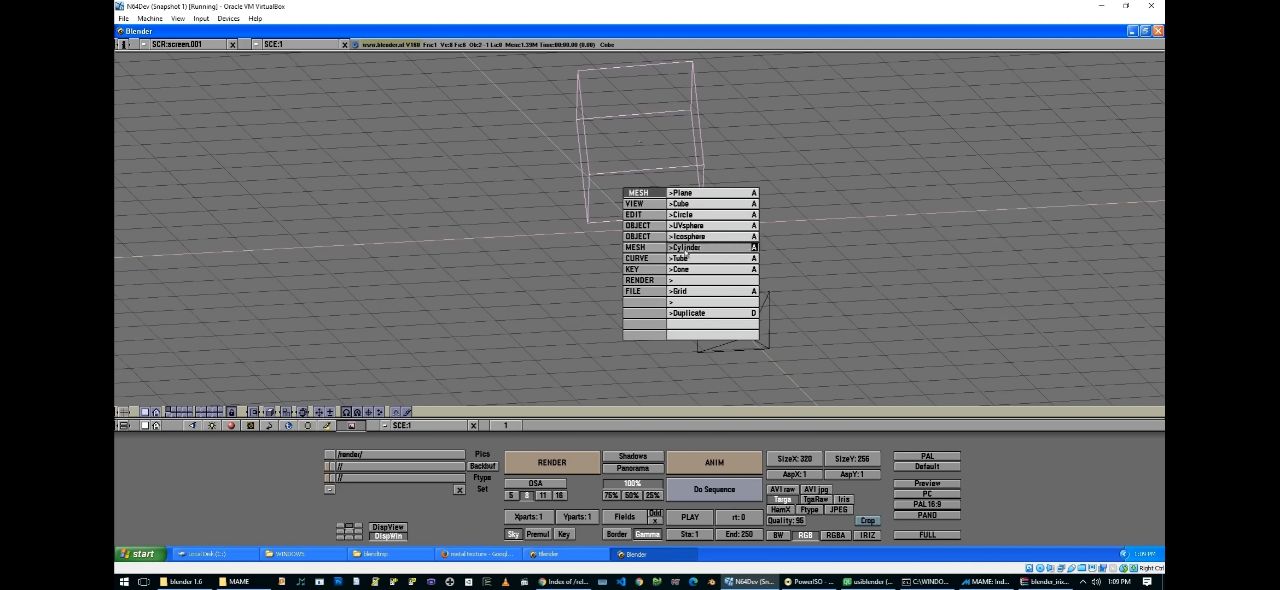Click home icon in buttons header
The image size is (1280, 590).
coord(156,425)
